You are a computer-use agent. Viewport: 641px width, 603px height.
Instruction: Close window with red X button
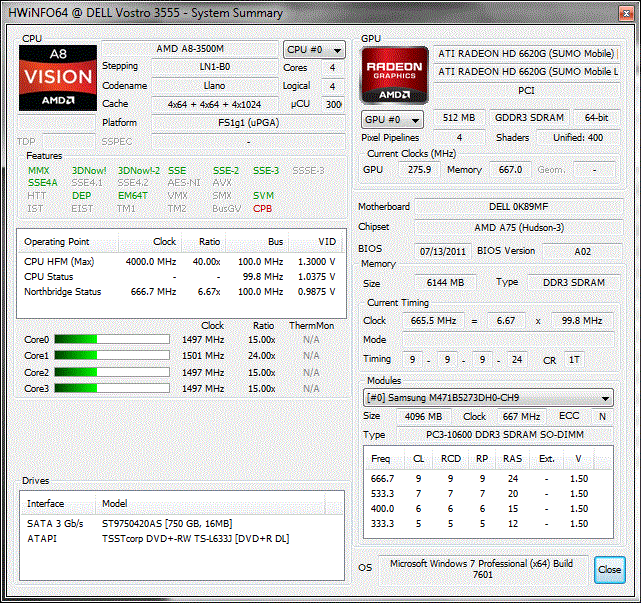click(625, 13)
